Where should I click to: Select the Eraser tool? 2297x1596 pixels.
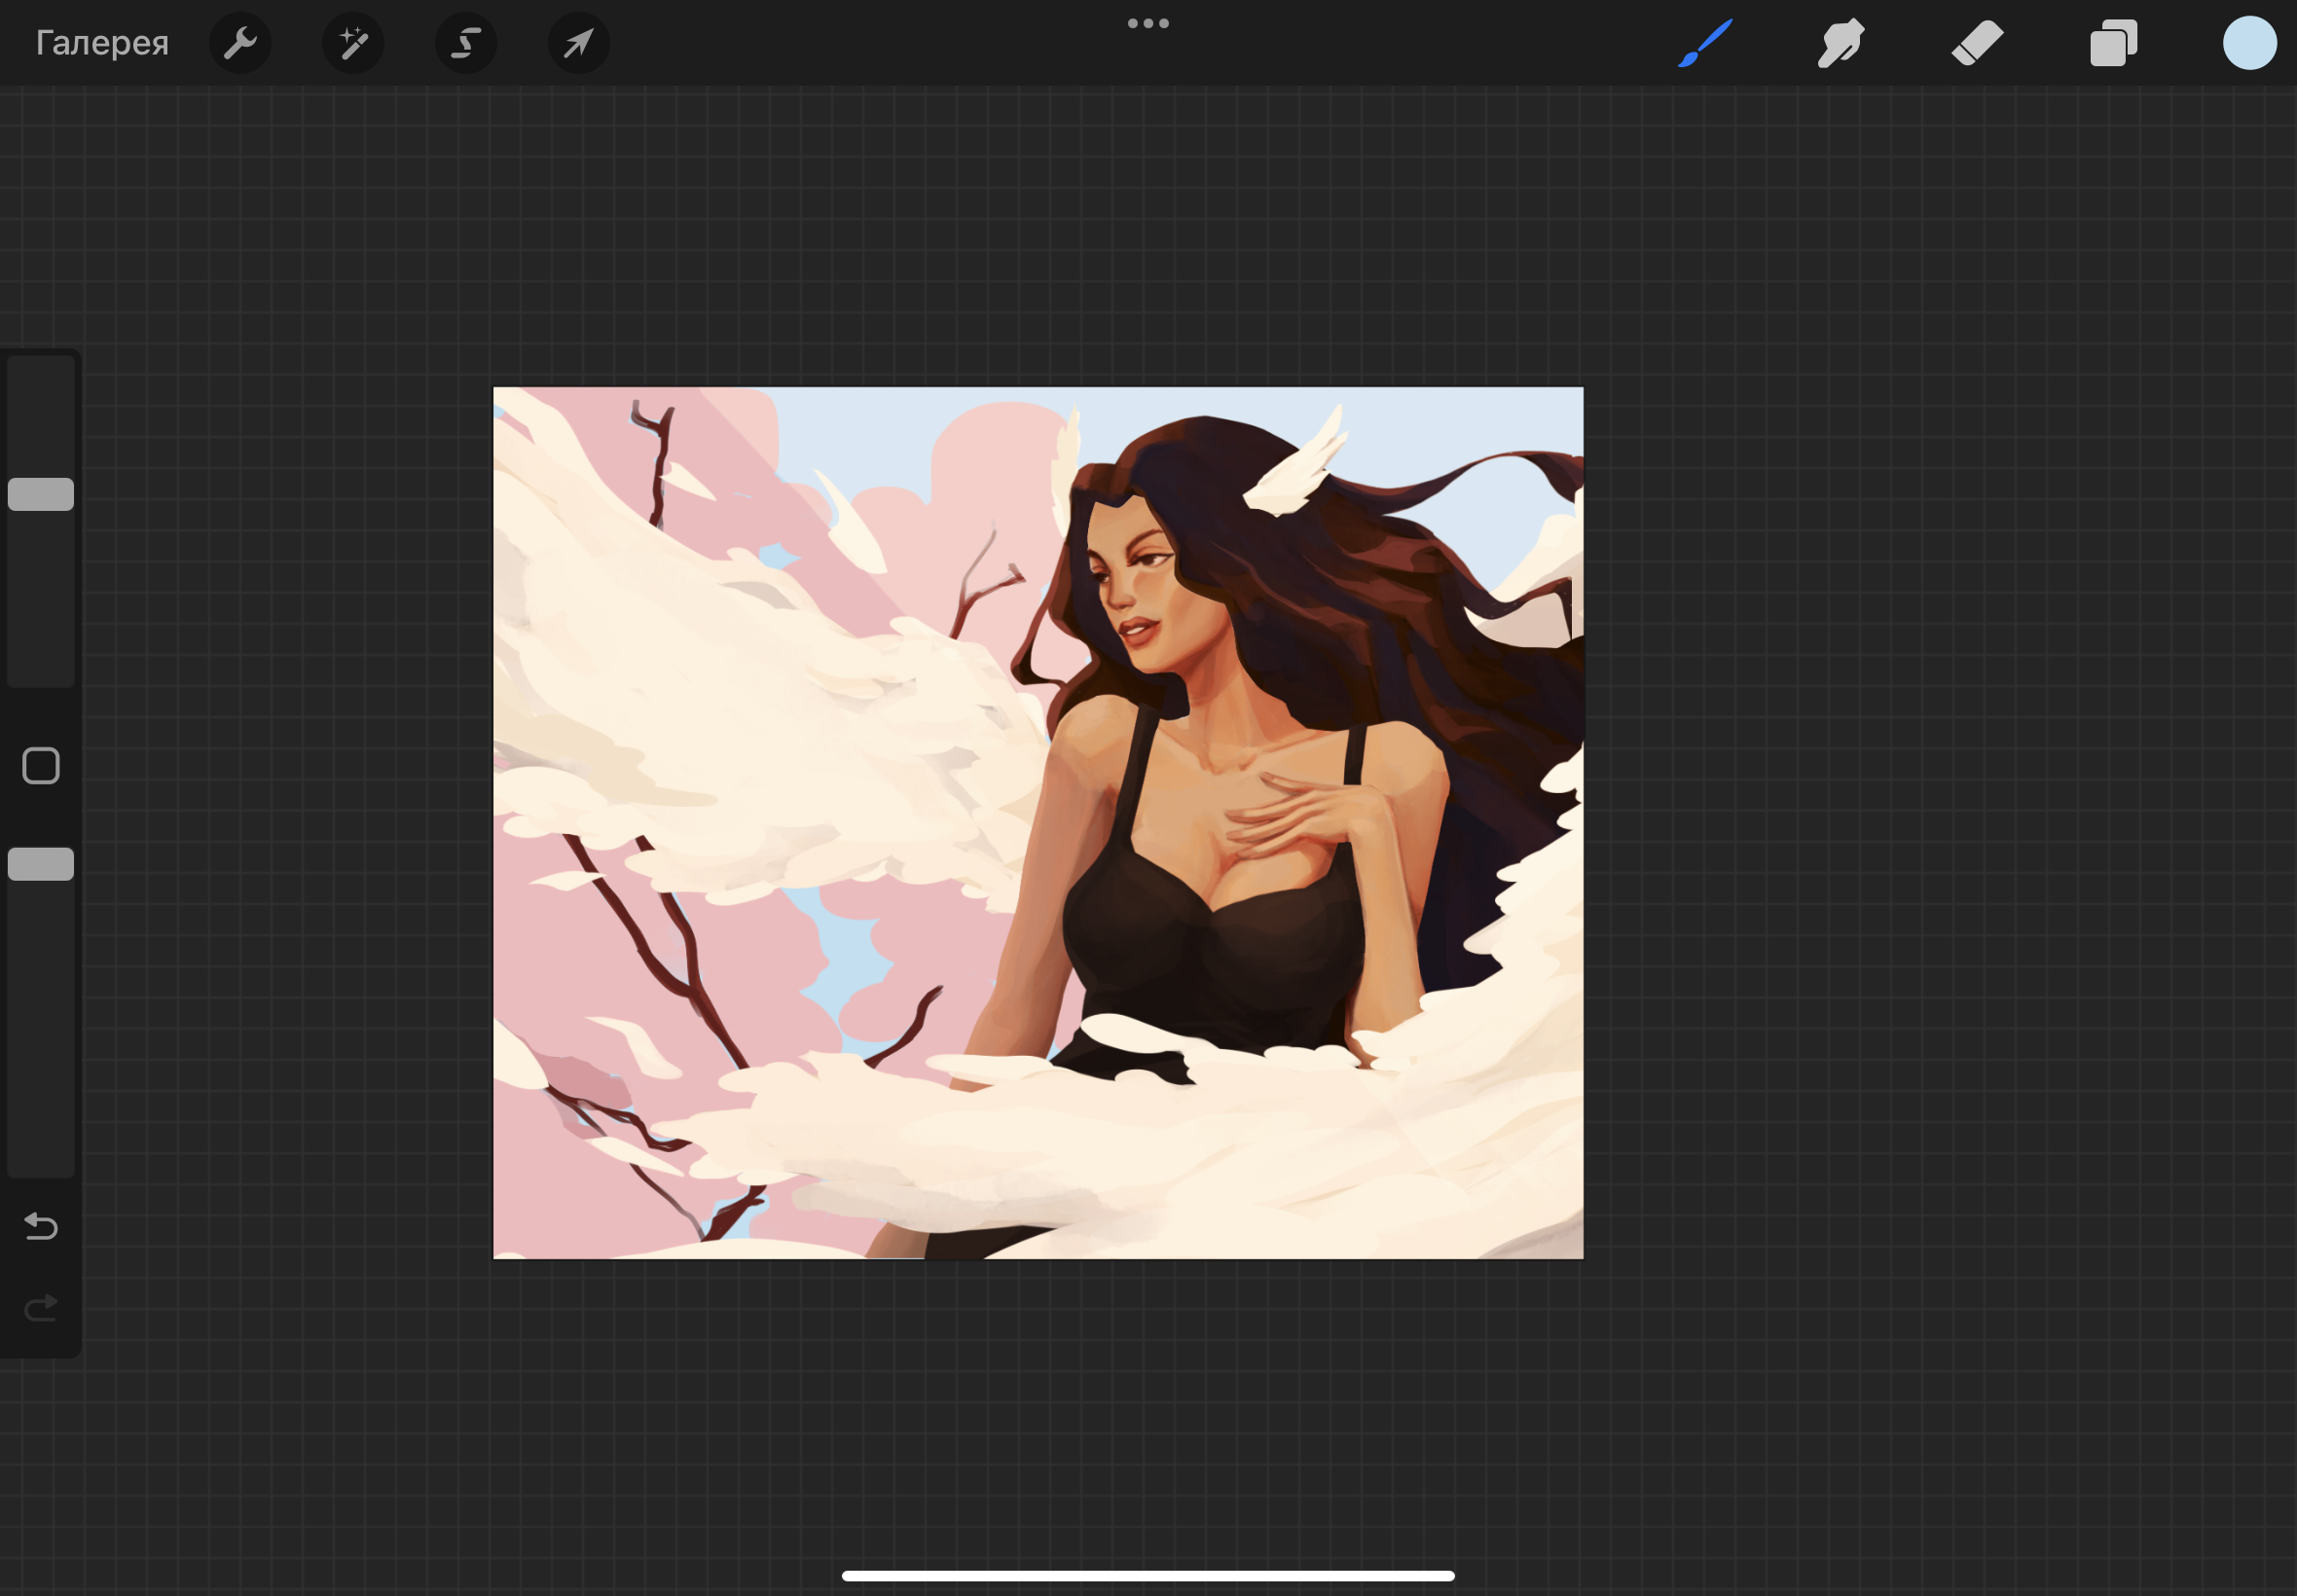(1977, 44)
